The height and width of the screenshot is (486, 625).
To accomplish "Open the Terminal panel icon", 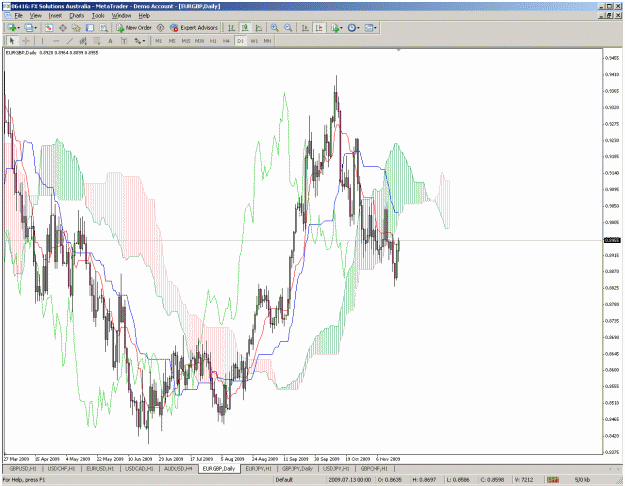I will click(x=90, y=28).
